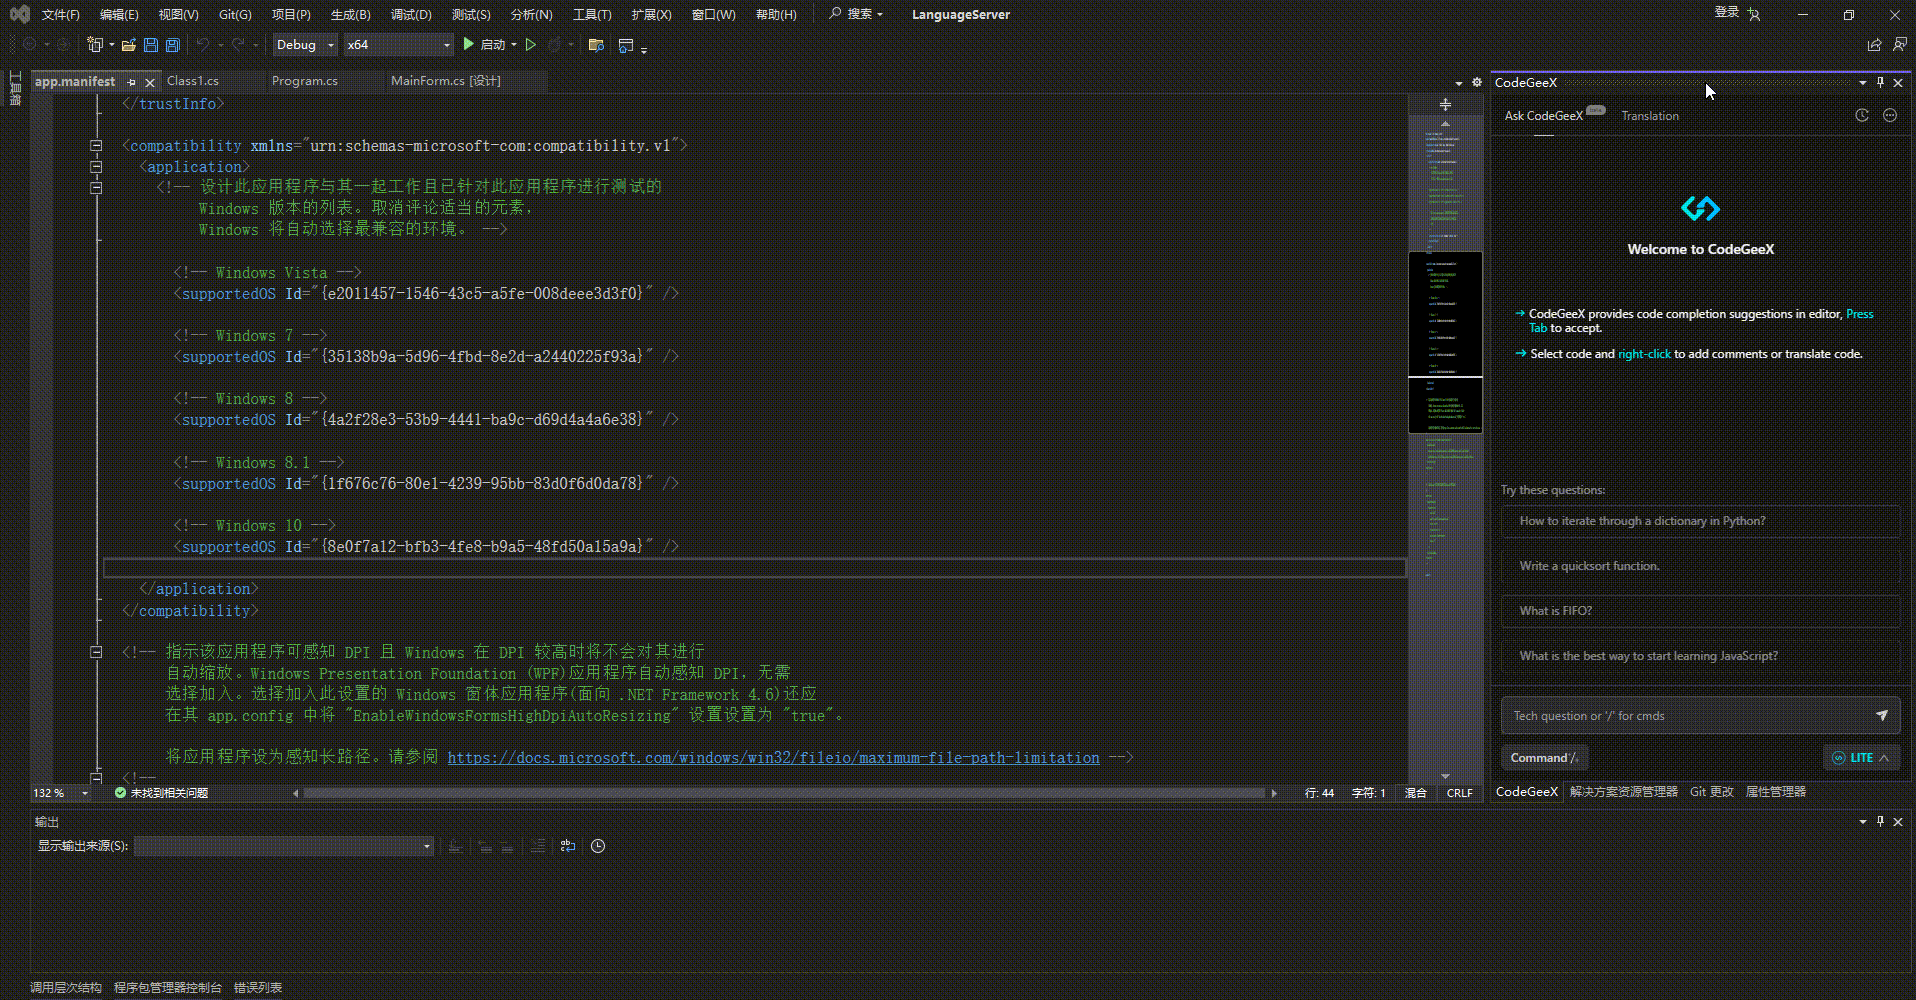
Task: Open the 调试(D) menu
Action: tap(411, 14)
